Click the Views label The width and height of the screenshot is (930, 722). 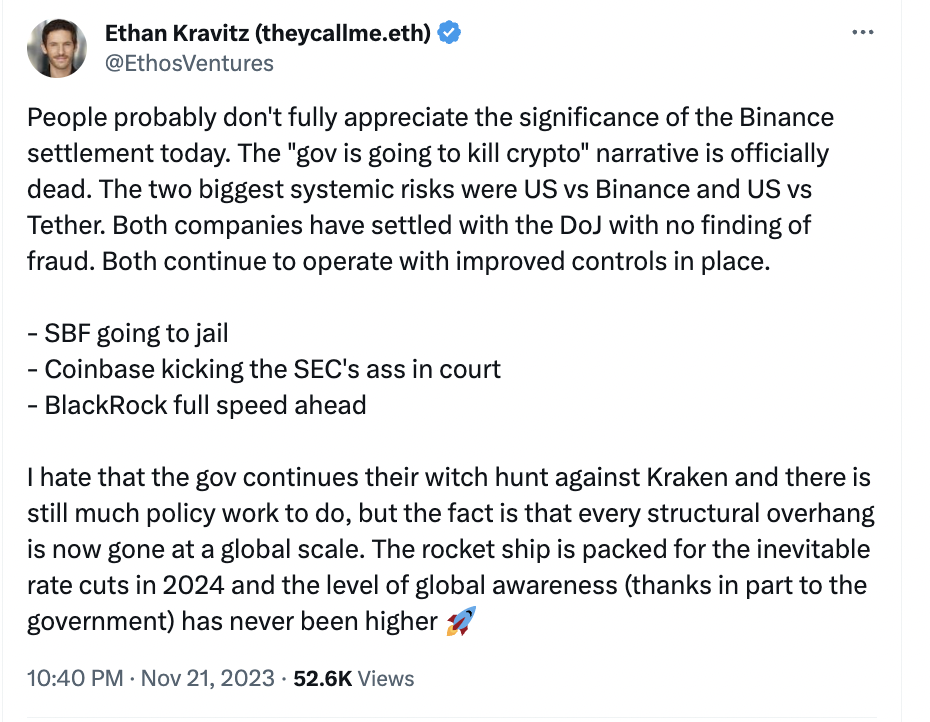pos(386,678)
